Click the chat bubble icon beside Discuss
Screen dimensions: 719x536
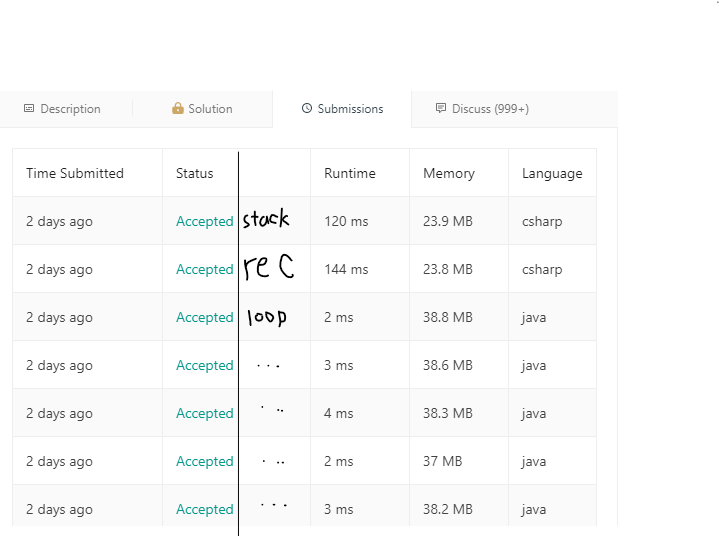[x=440, y=108]
